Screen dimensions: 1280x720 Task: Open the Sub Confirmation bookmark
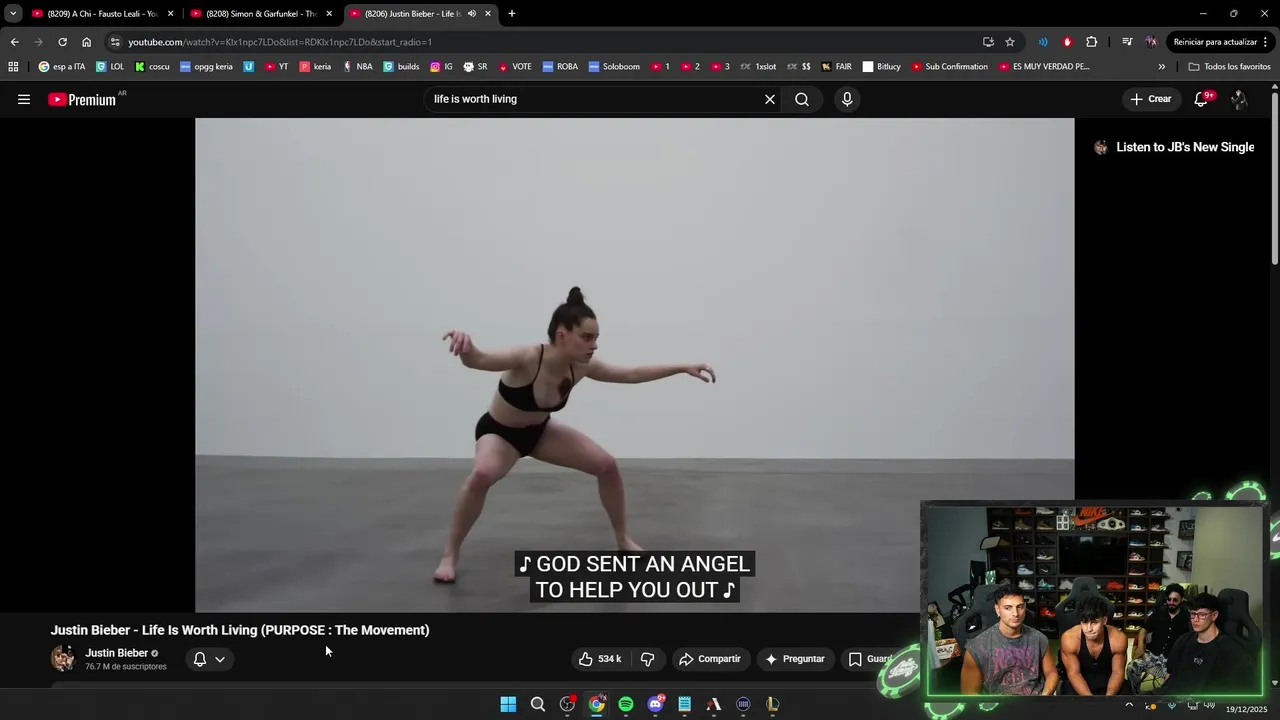click(x=949, y=67)
